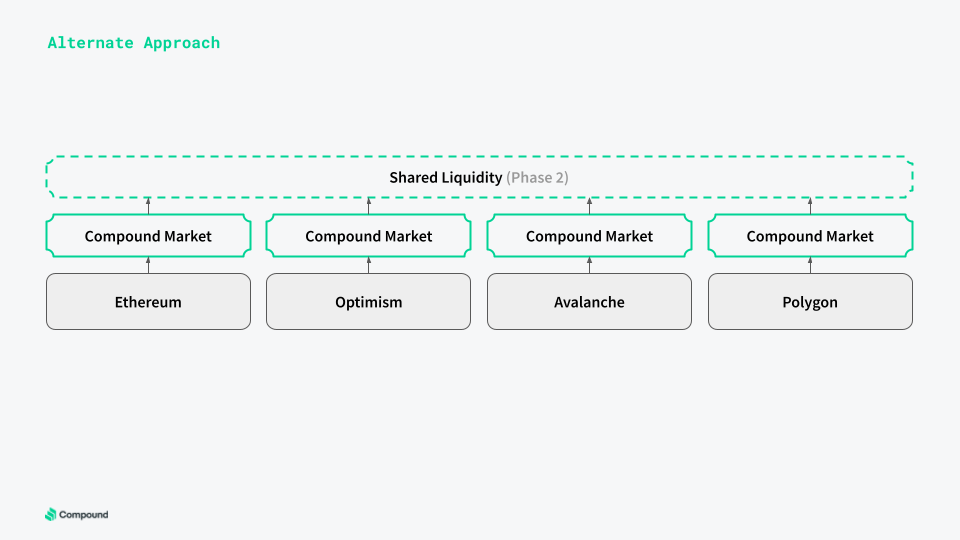The image size is (960, 540).
Task: Click the Polygon chain box
Action: pos(810,301)
